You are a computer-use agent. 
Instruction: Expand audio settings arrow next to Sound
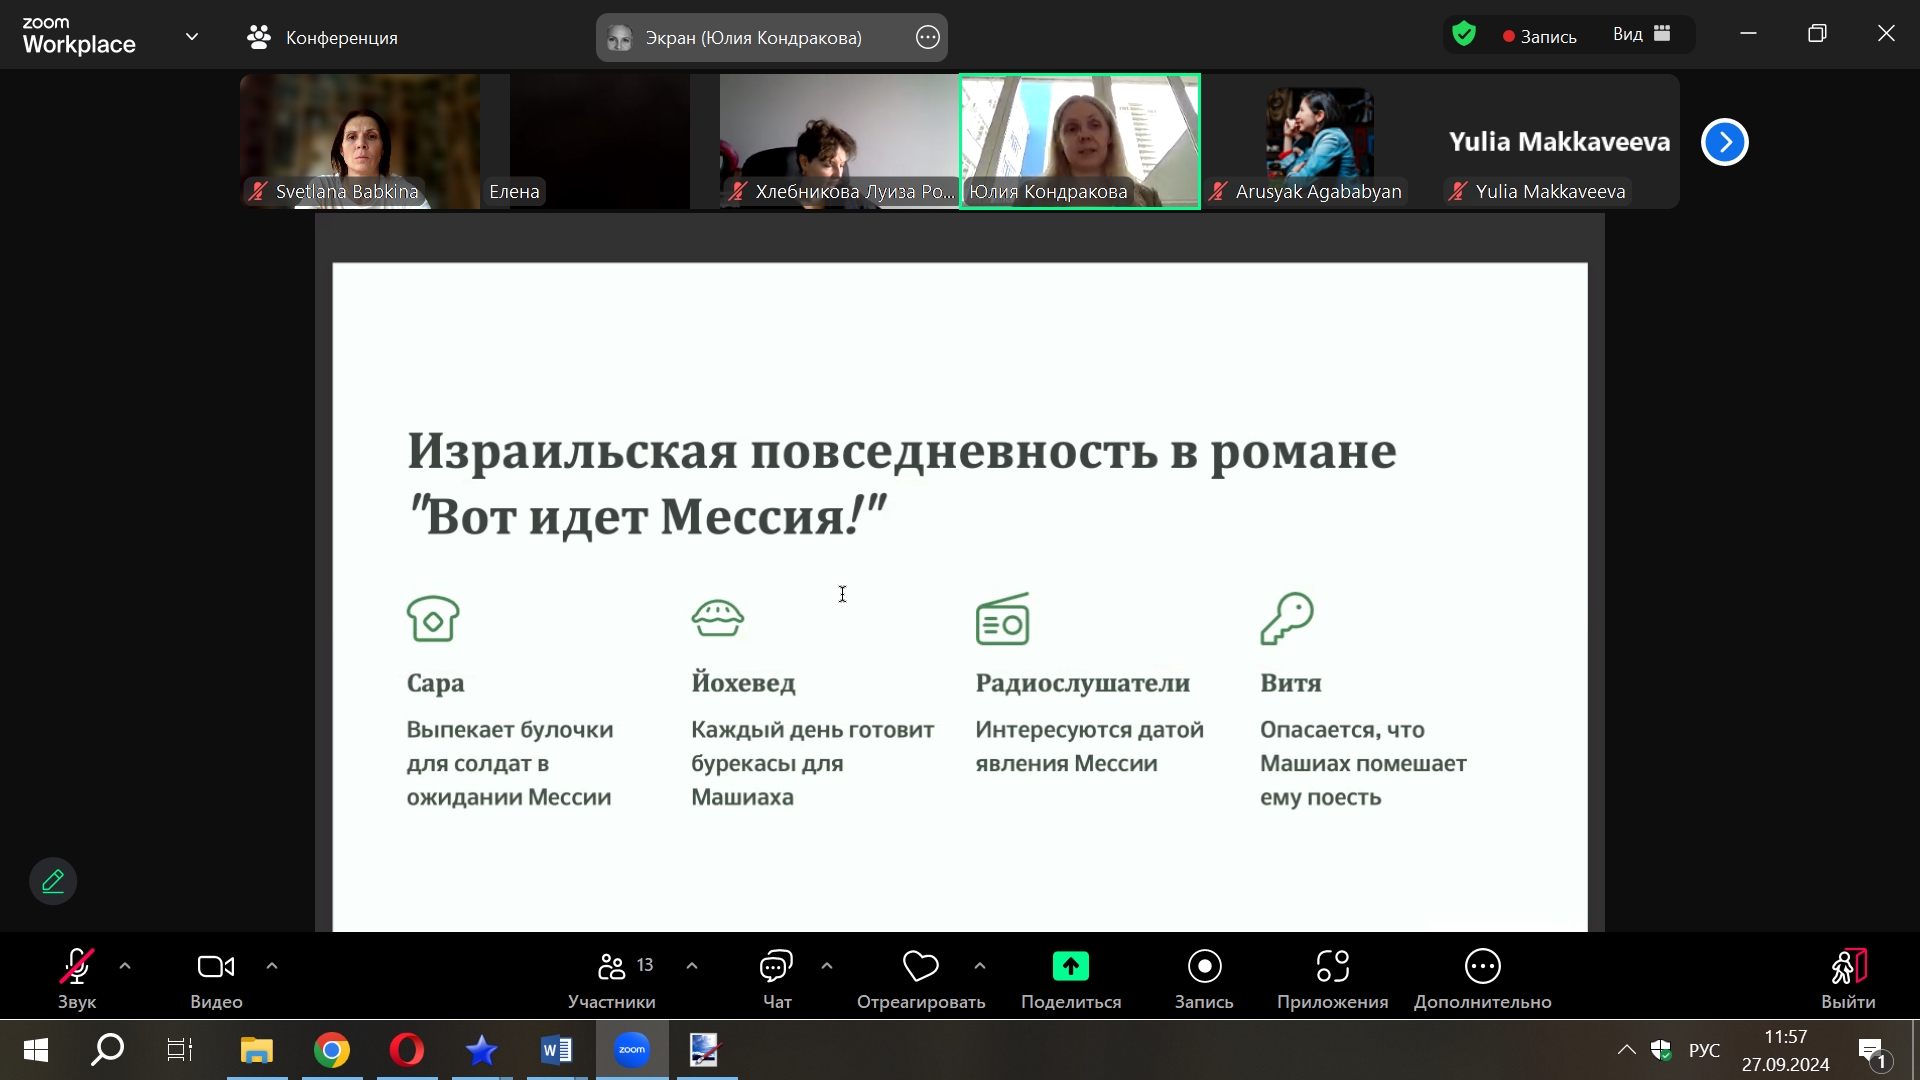(125, 966)
